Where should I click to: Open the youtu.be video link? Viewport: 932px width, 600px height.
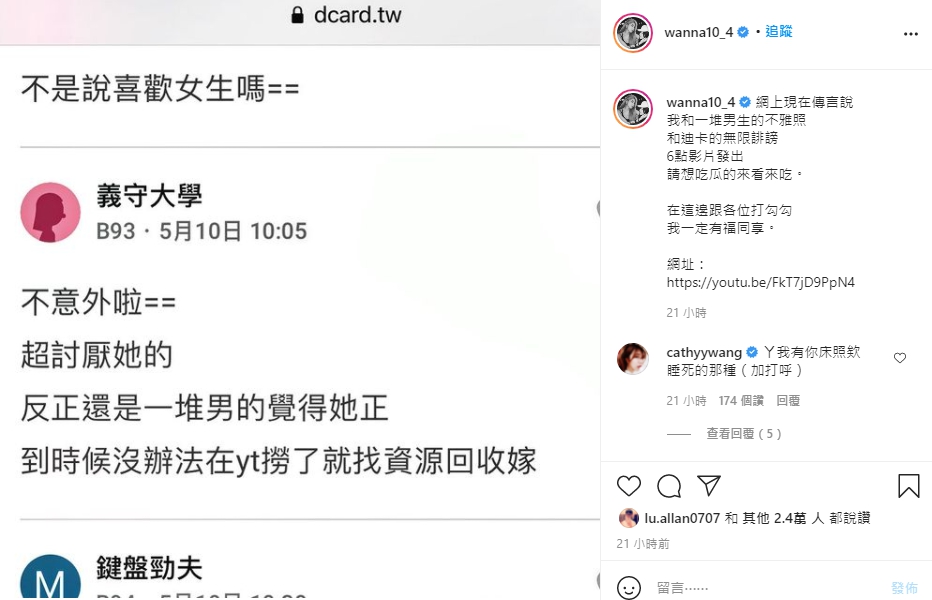pyautogui.click(x=760, y=282)
